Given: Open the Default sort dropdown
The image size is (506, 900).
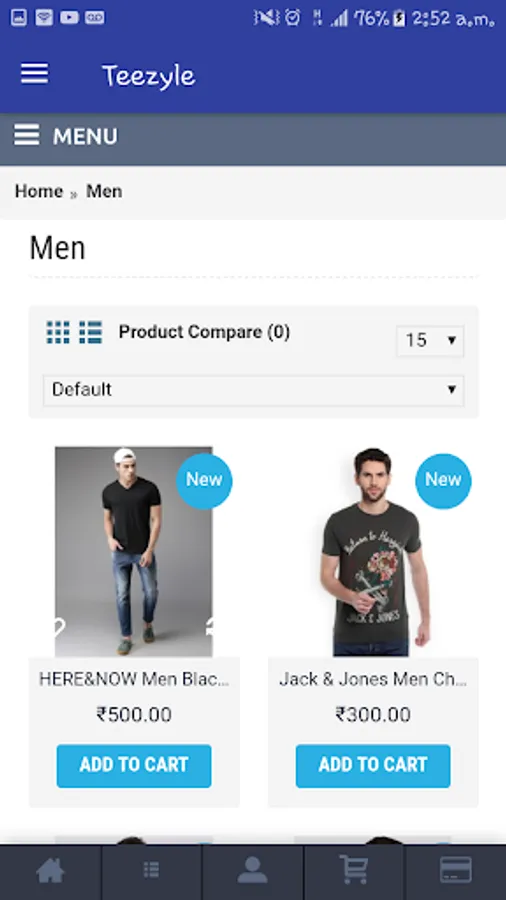Looking at the screenshot, I should click(253, 390).
